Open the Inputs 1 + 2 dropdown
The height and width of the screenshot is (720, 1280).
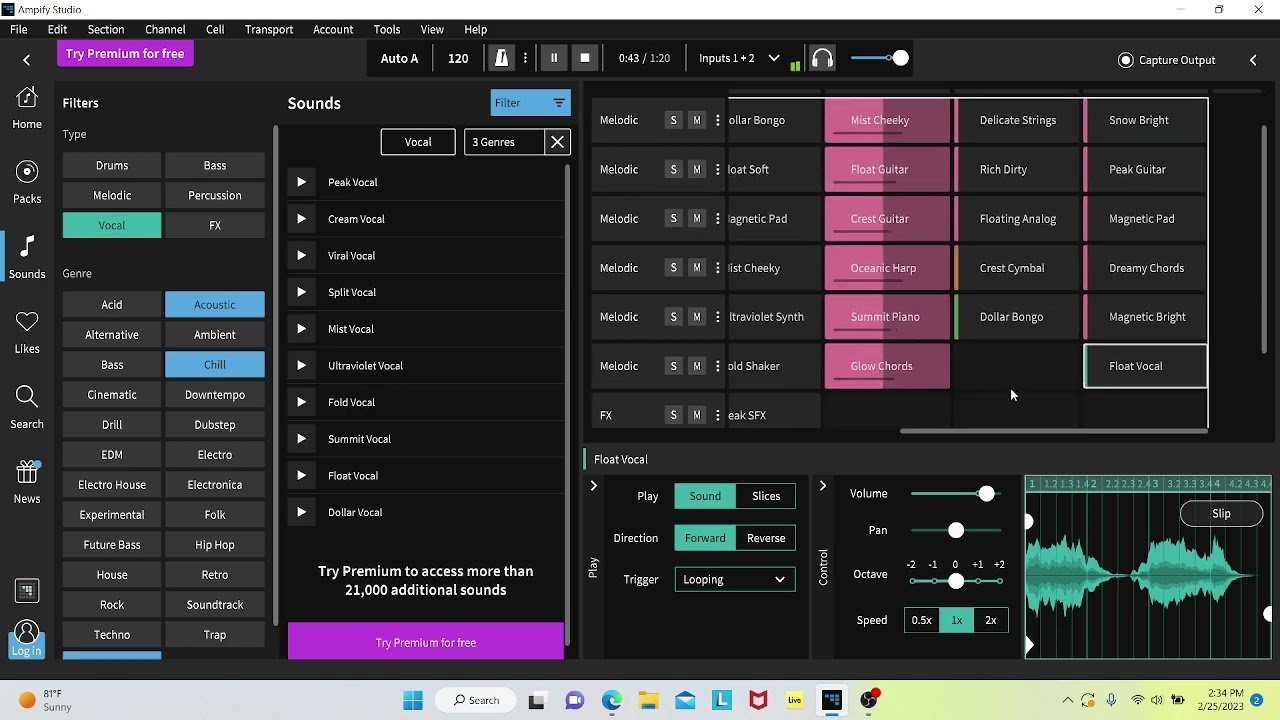[x=739, y=58]
